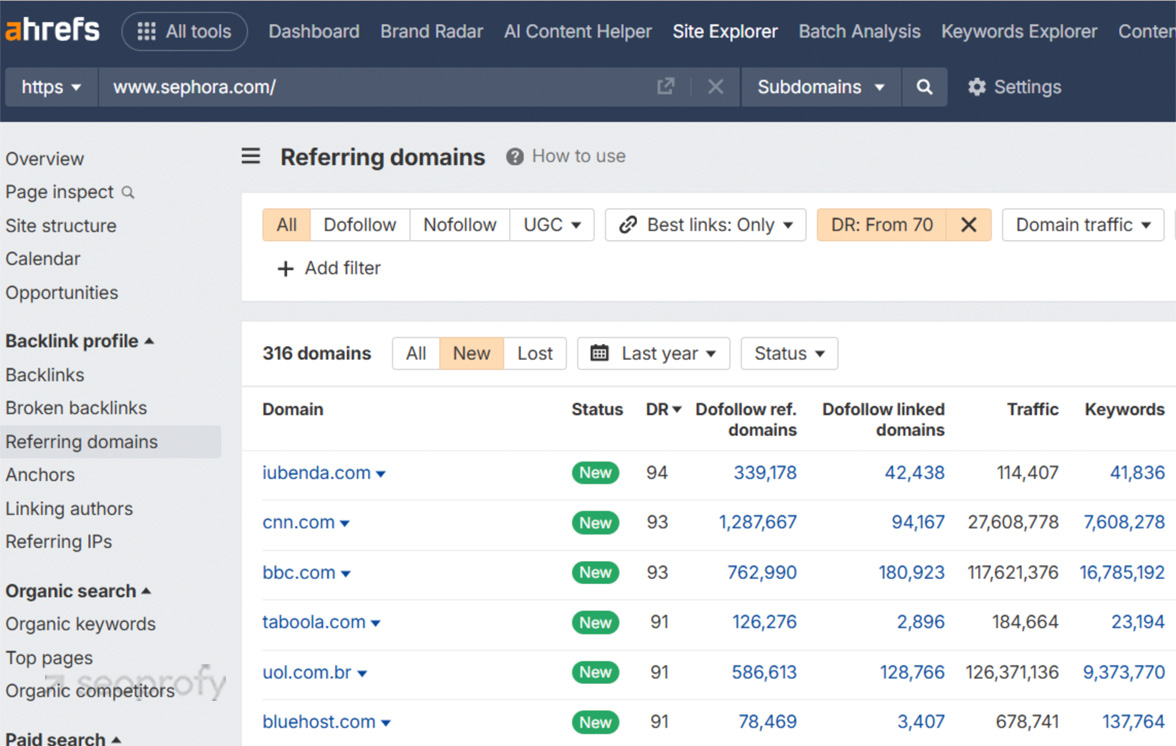The width and height of the screenshot is (1176, 746).
Task: Click the Ahrefs logo
Action: (52, 31)
